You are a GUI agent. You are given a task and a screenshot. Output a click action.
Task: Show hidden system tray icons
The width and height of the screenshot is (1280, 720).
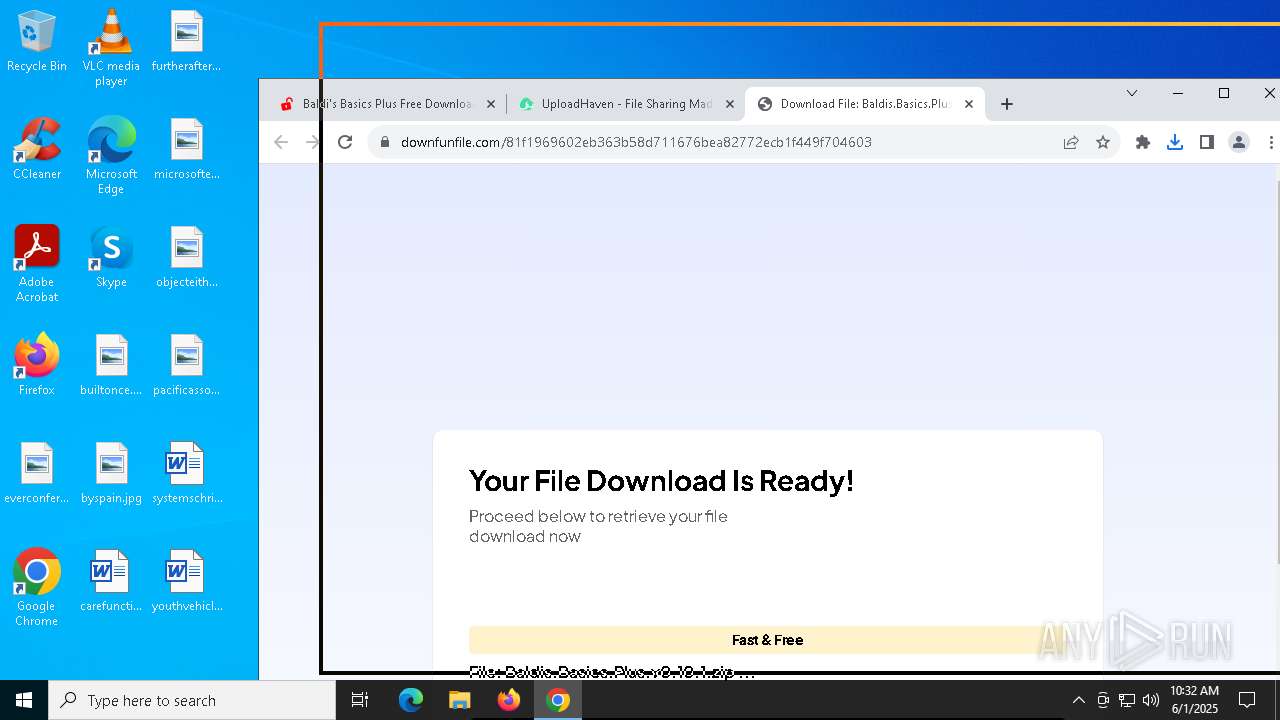[1078, 700]
